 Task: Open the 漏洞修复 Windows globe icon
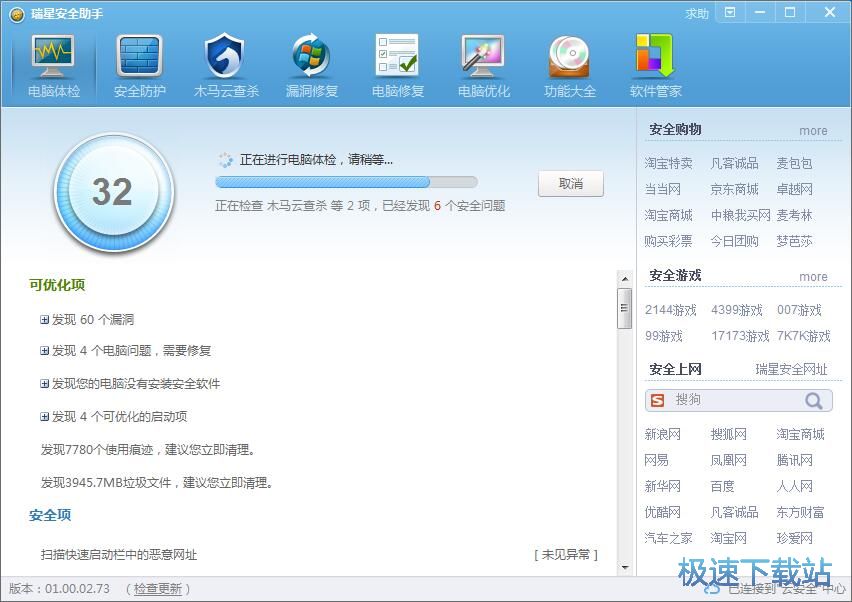coord(311,56)
